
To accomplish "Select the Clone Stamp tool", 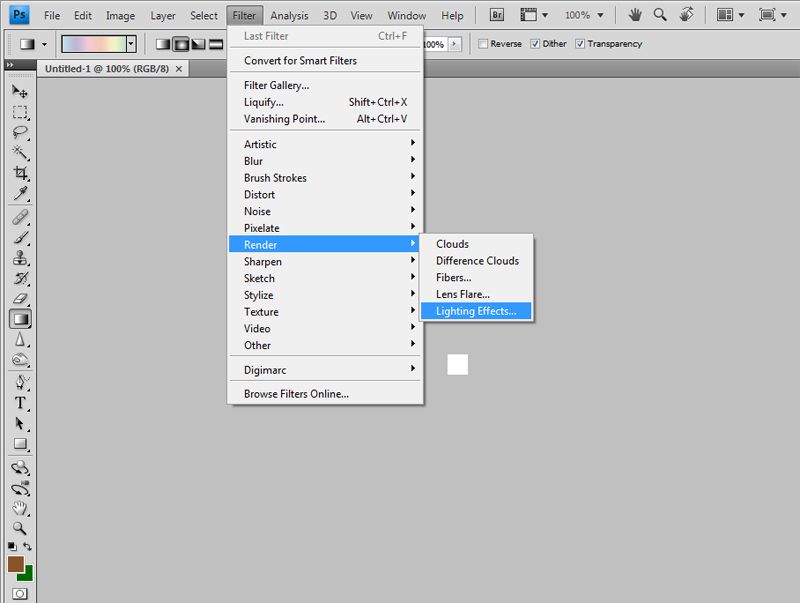I will pyautogui.click(x=20, y=258).
